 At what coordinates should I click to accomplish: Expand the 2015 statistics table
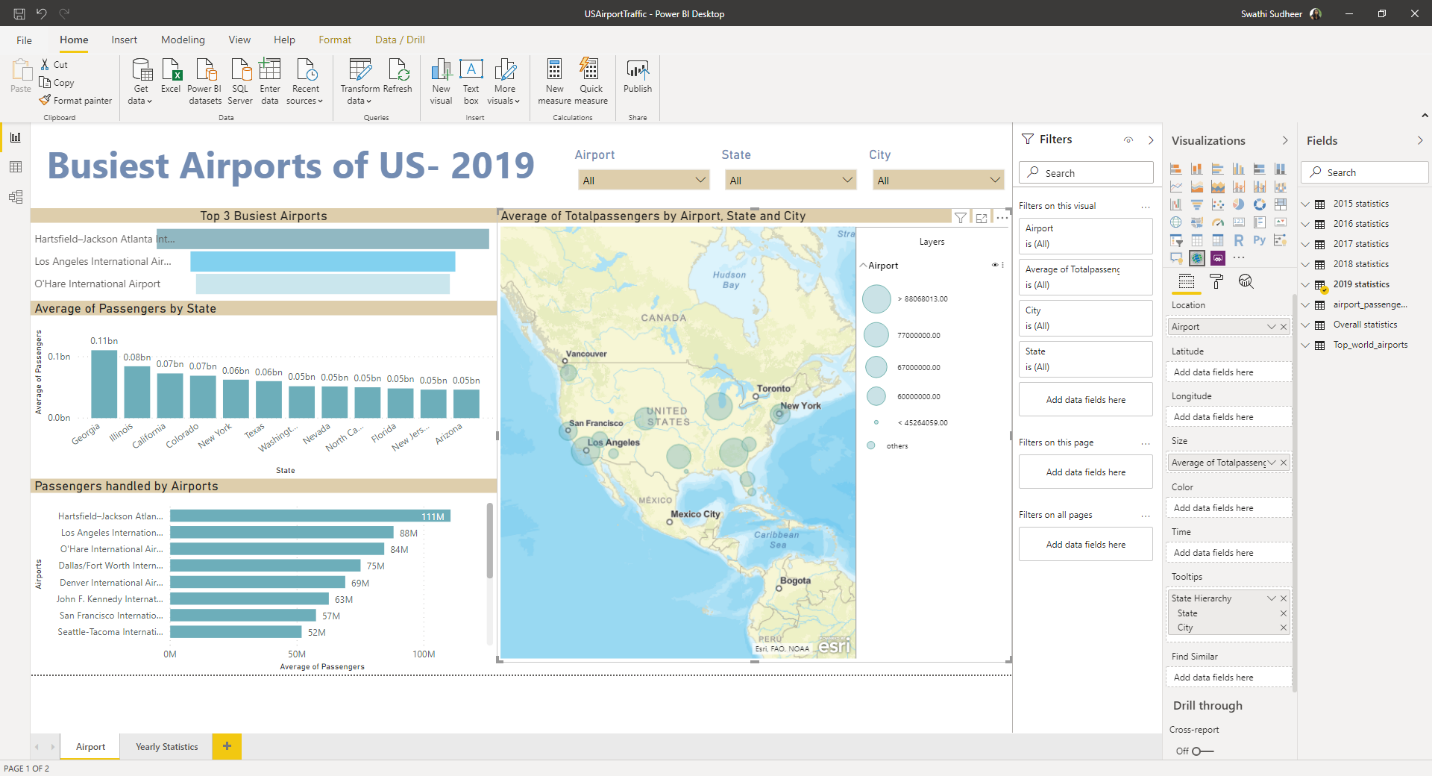click(x=1306, y=204)
